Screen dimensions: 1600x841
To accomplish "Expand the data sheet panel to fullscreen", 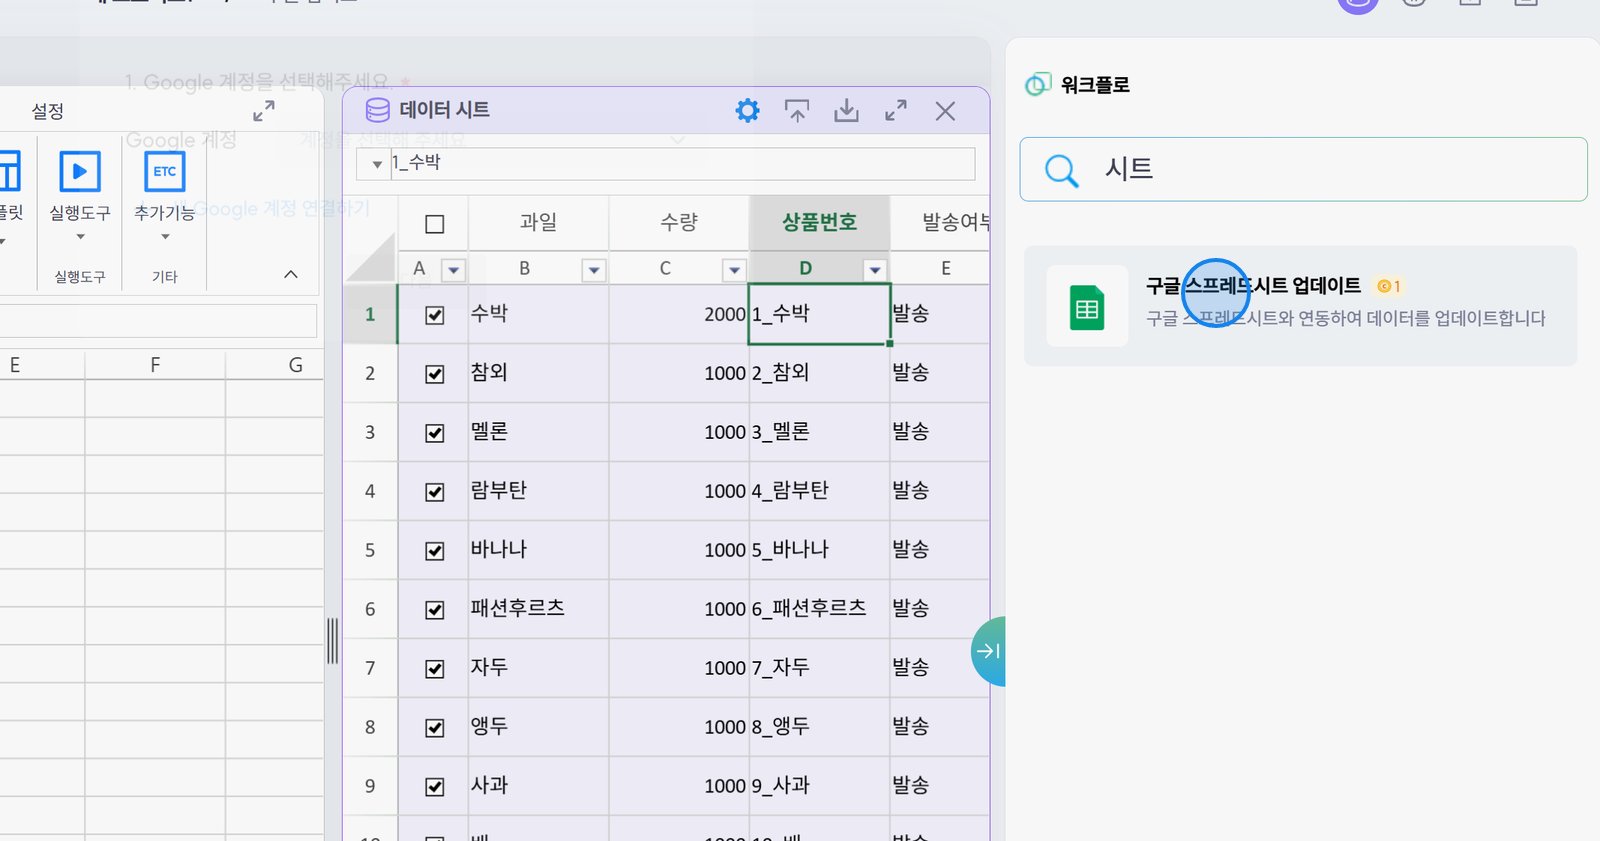I will point(896,110).
